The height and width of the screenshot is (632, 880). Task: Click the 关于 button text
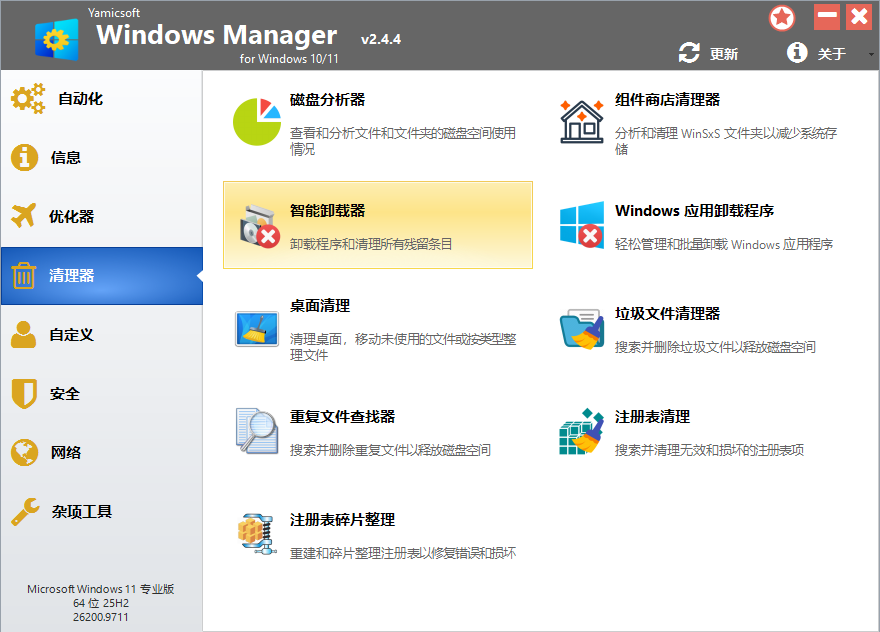click(832, 54)
